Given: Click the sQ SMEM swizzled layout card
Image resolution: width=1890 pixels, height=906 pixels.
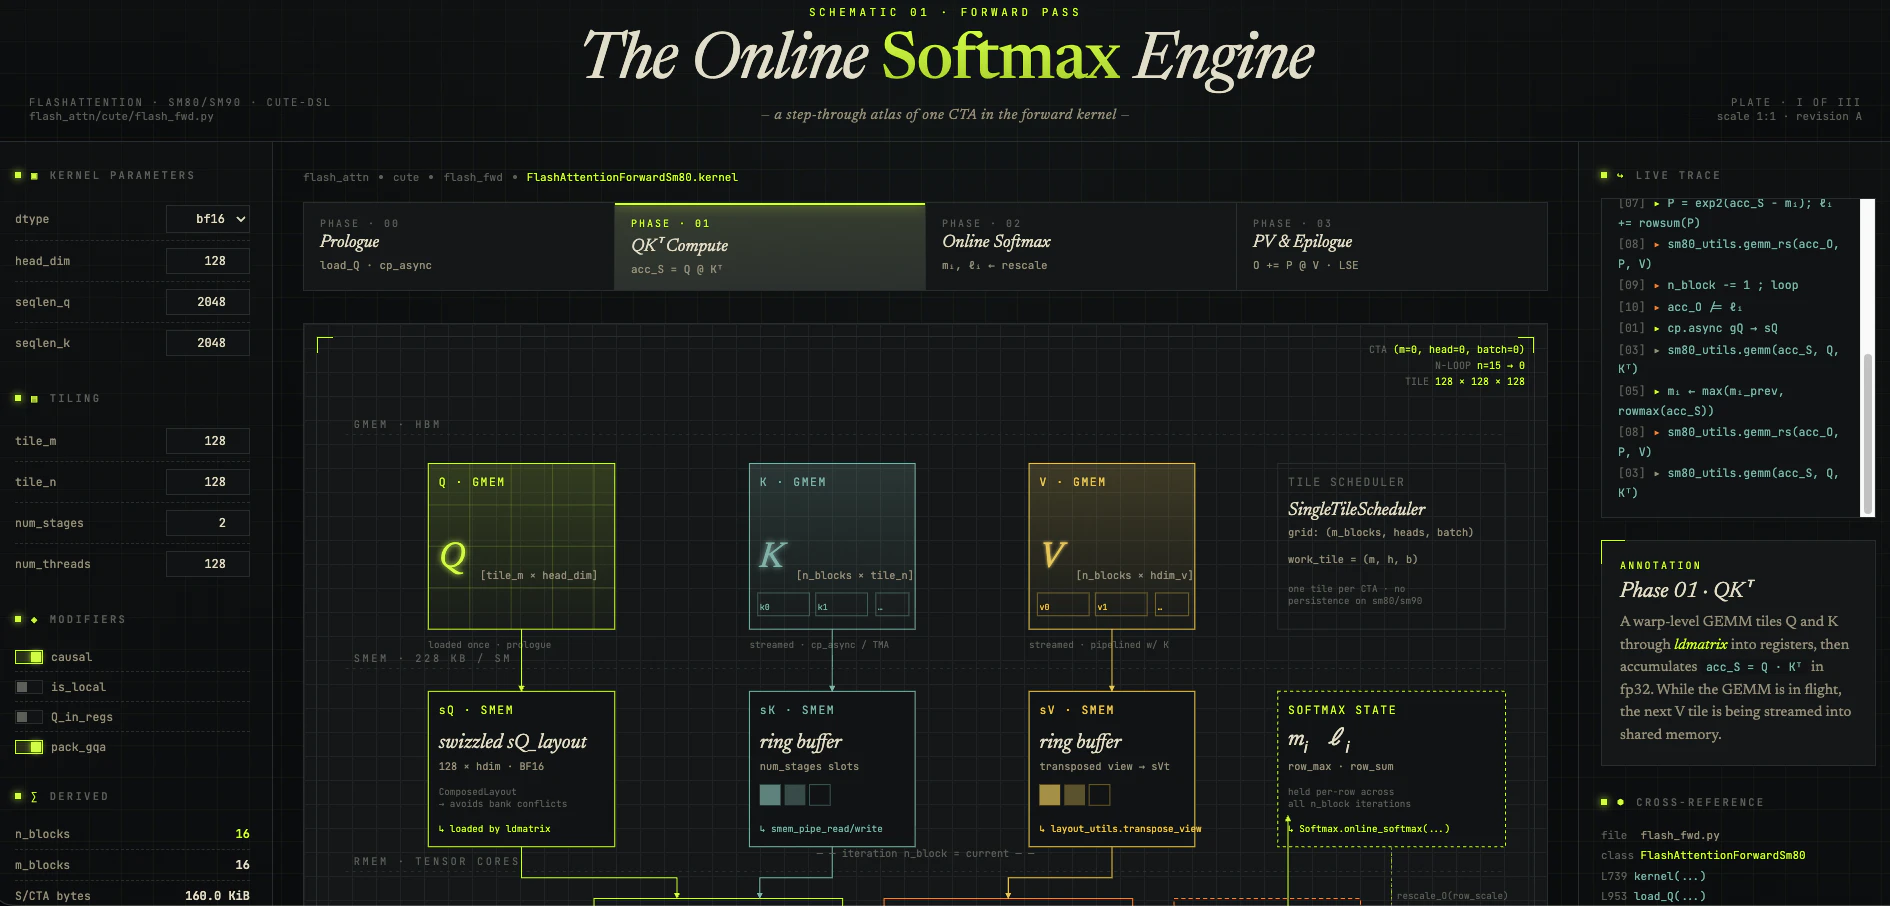Looking at the screenshot, I should (521, 769).
